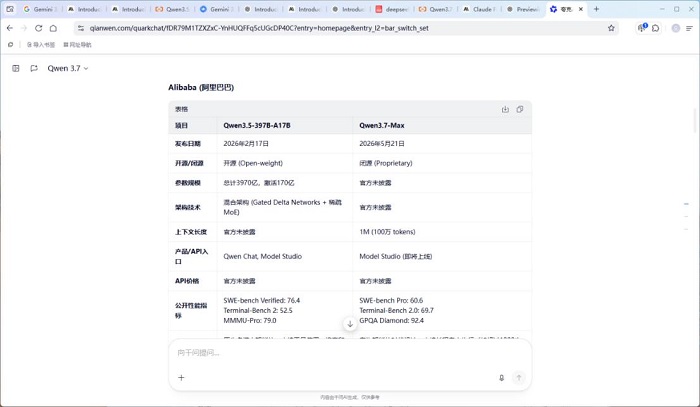The image size is (700, 407).
Task: Open the extensions puzzle icon in toolbar
Action: (x=655, y=28)
